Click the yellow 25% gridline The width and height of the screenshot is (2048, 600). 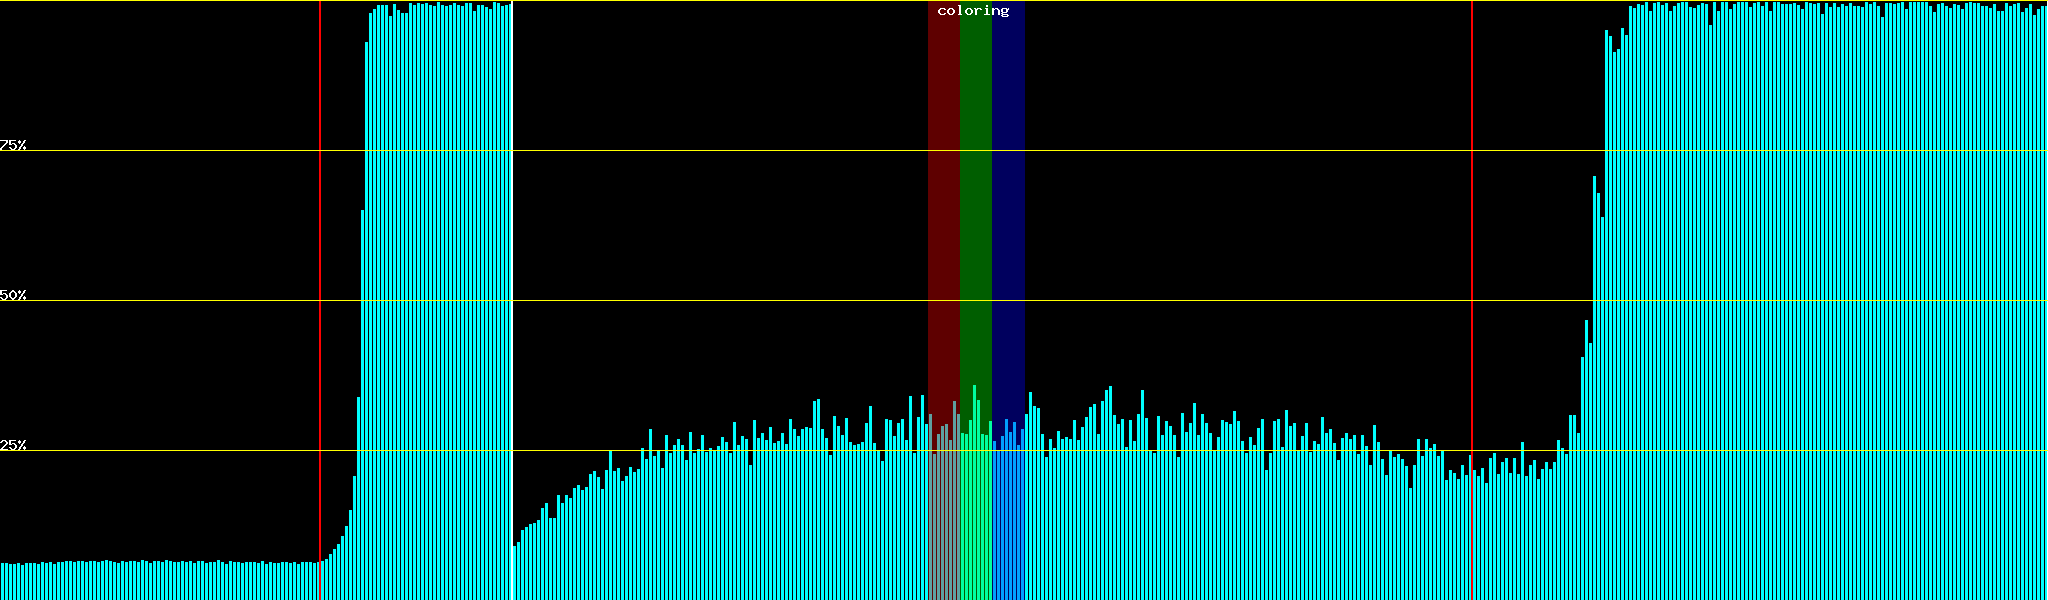point(1200,451)
